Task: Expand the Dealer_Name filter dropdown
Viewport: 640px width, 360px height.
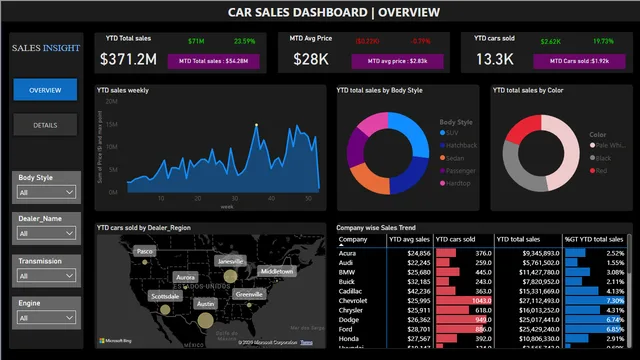Action: (46, 233)
